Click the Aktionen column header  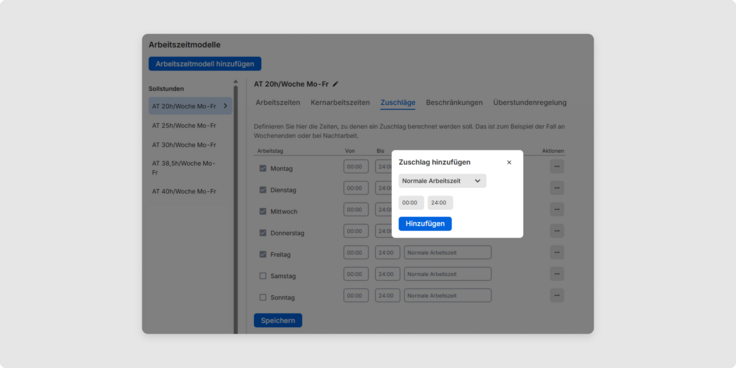click(x=553, y=151)
